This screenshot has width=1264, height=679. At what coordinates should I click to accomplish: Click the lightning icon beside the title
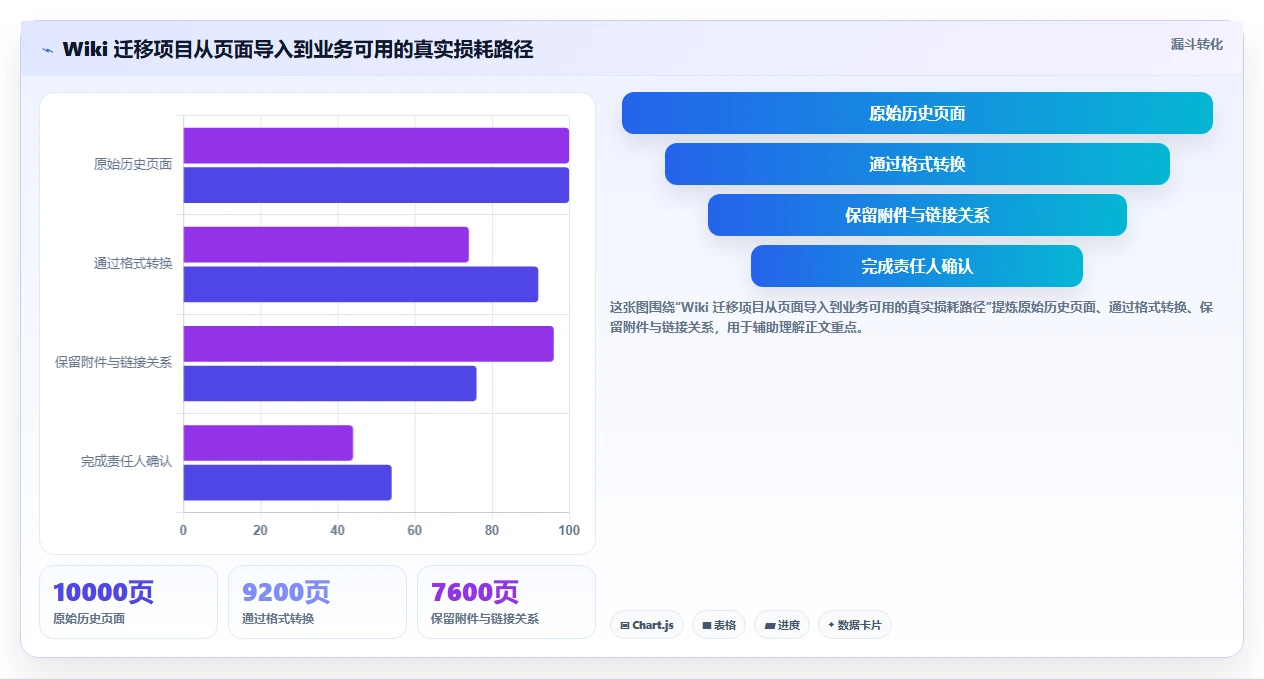47,50
